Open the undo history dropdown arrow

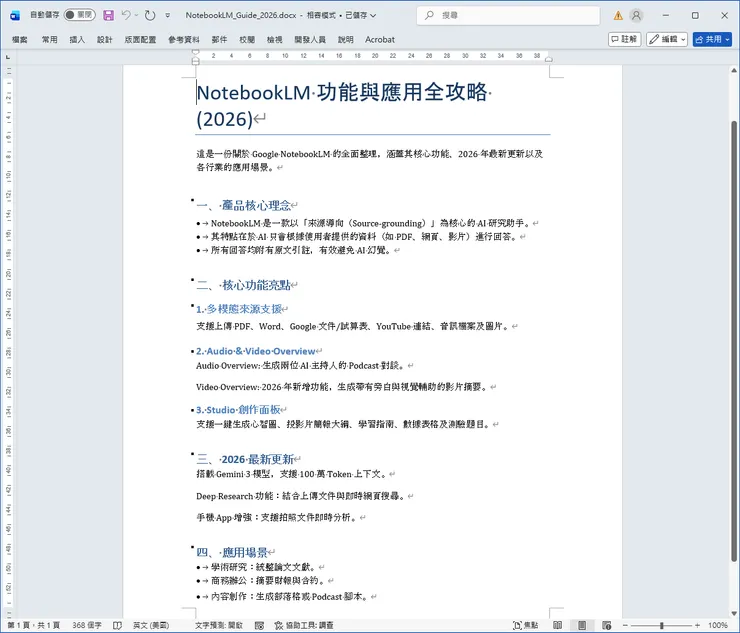pos(136,15)
